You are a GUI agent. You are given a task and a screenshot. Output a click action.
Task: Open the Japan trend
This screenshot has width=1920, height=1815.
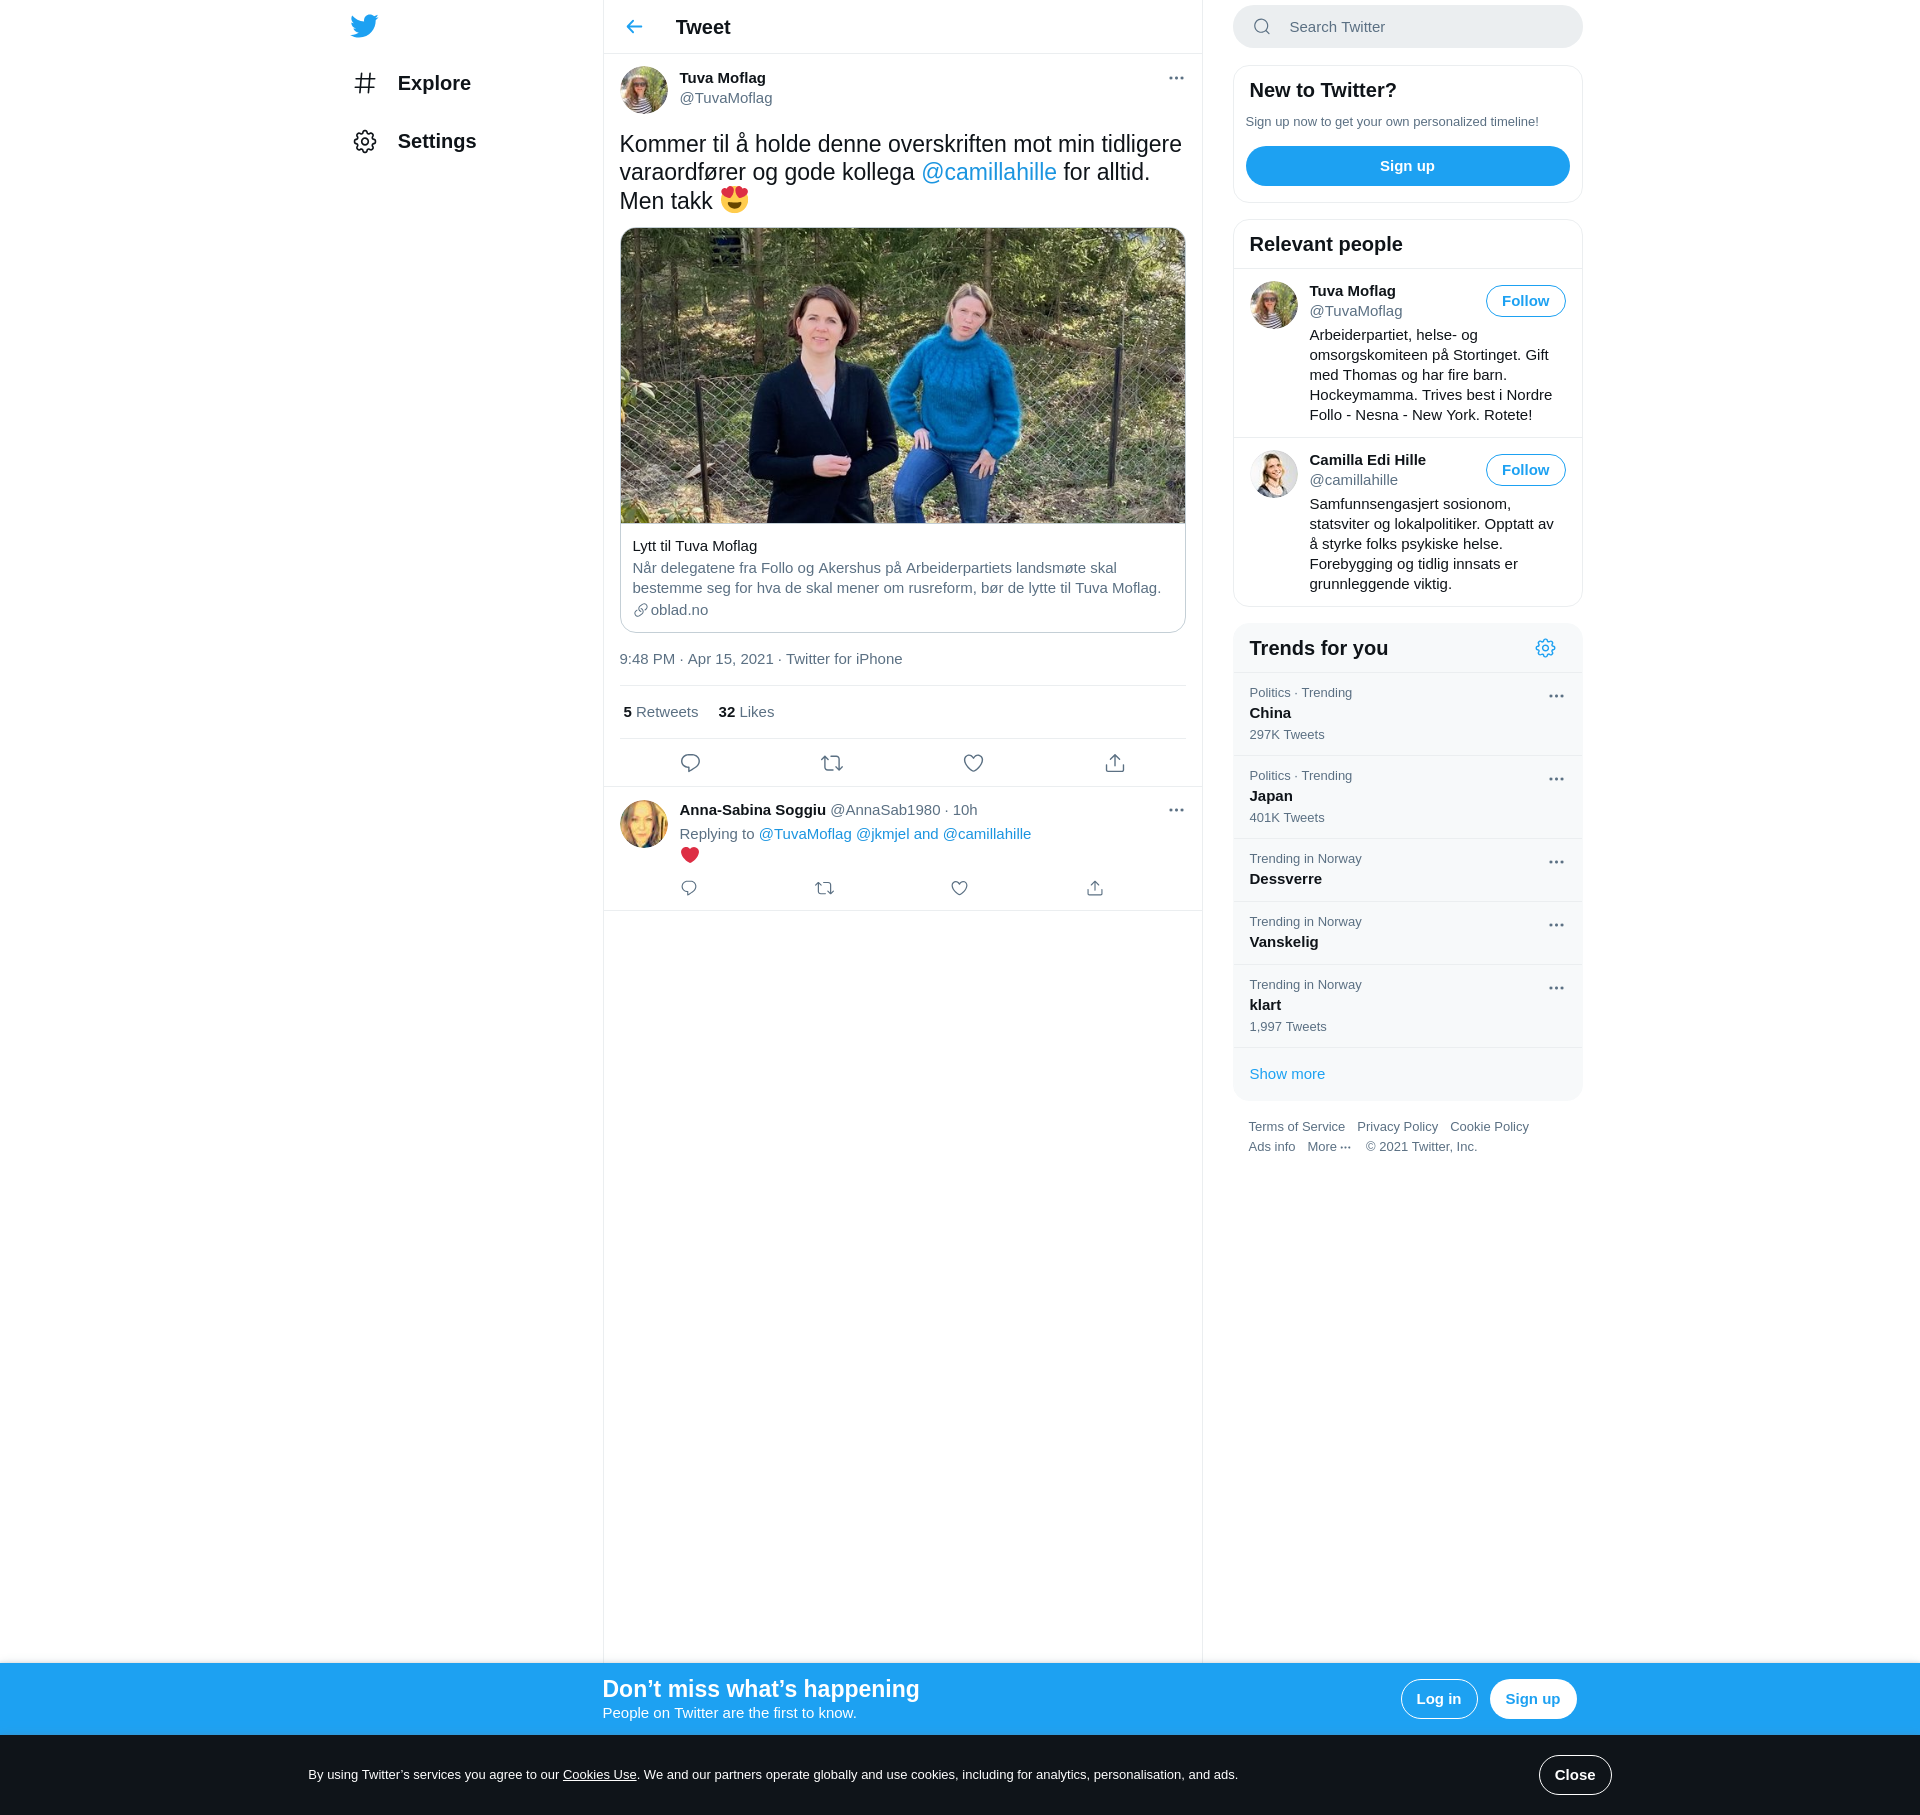pyautogui.click(x=1408, y=797)
